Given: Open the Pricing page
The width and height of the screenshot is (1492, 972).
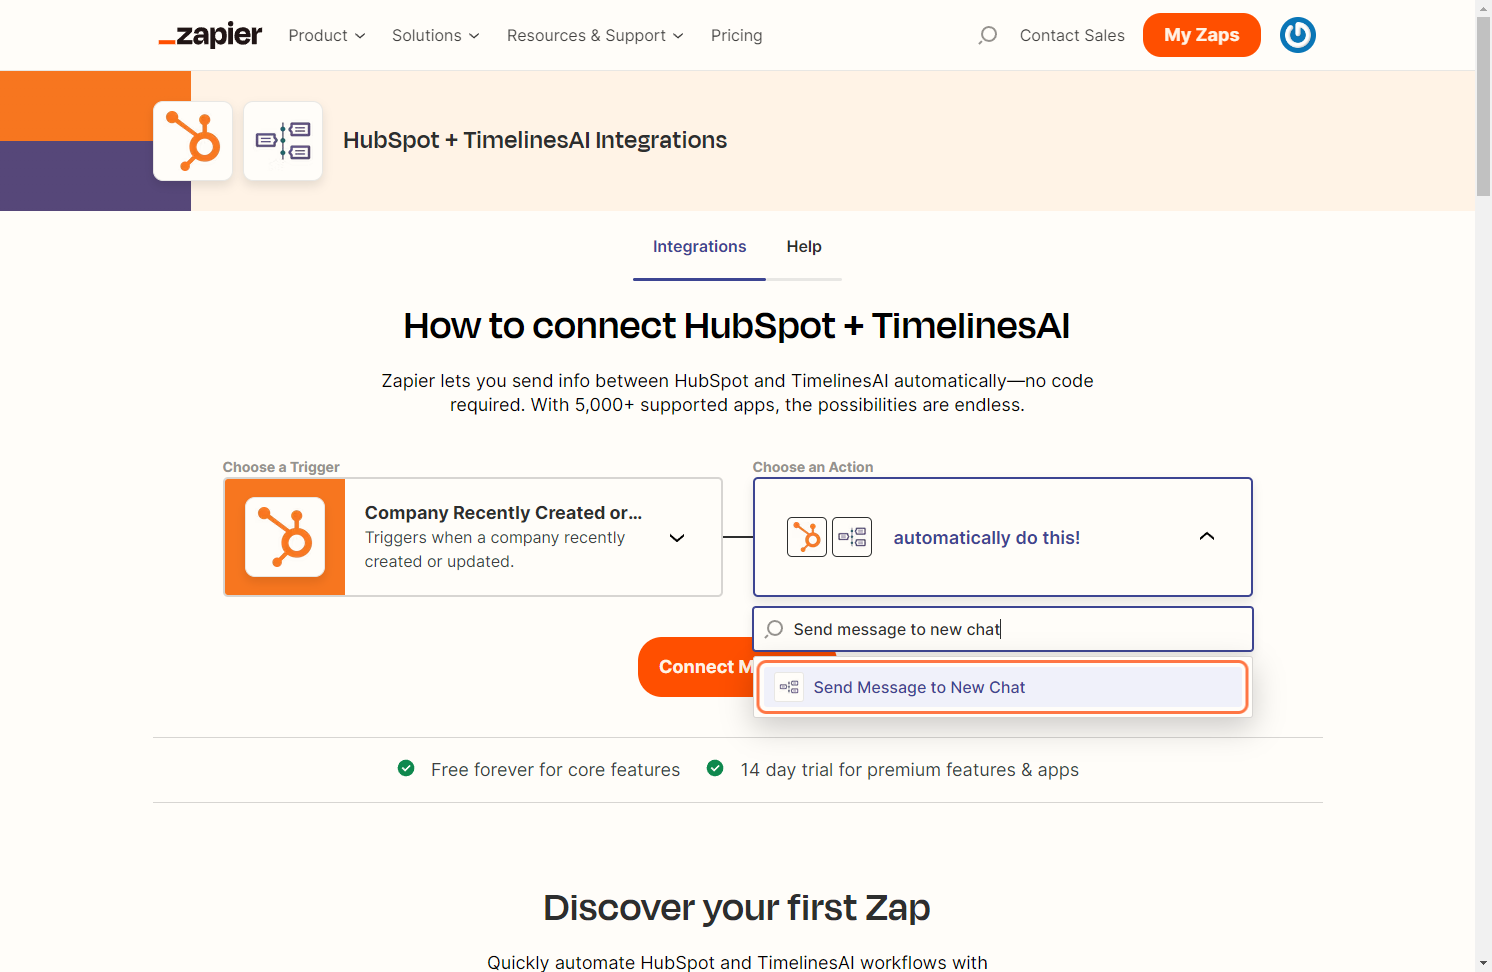Looking at the screenshot, I should (737, 35).
